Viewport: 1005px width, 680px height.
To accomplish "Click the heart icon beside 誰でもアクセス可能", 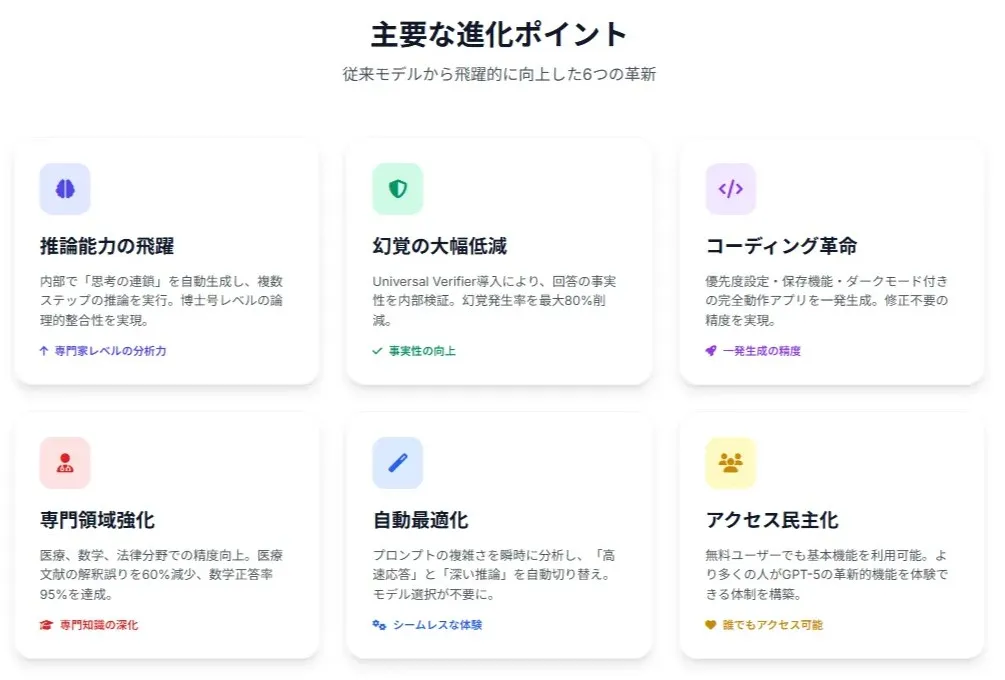I will point(710,625).
